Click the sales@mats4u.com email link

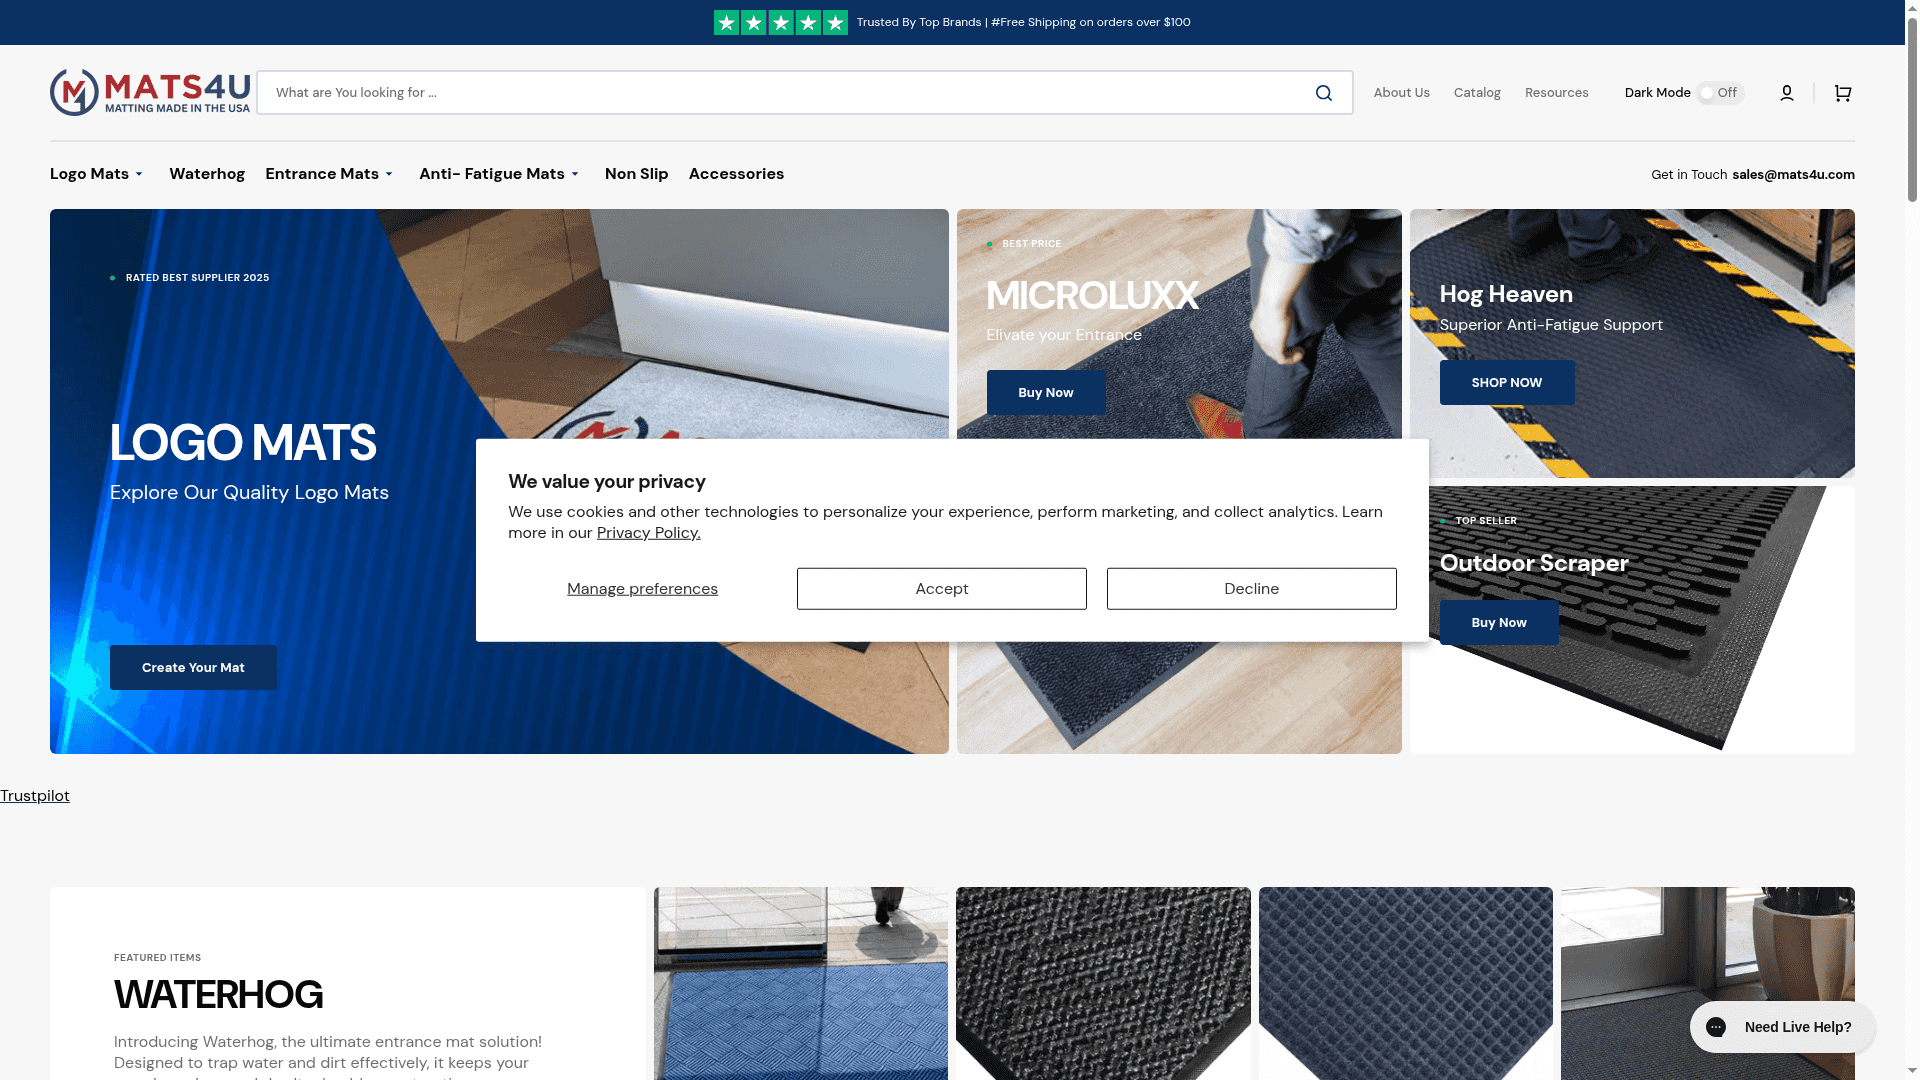point(1793,175)
